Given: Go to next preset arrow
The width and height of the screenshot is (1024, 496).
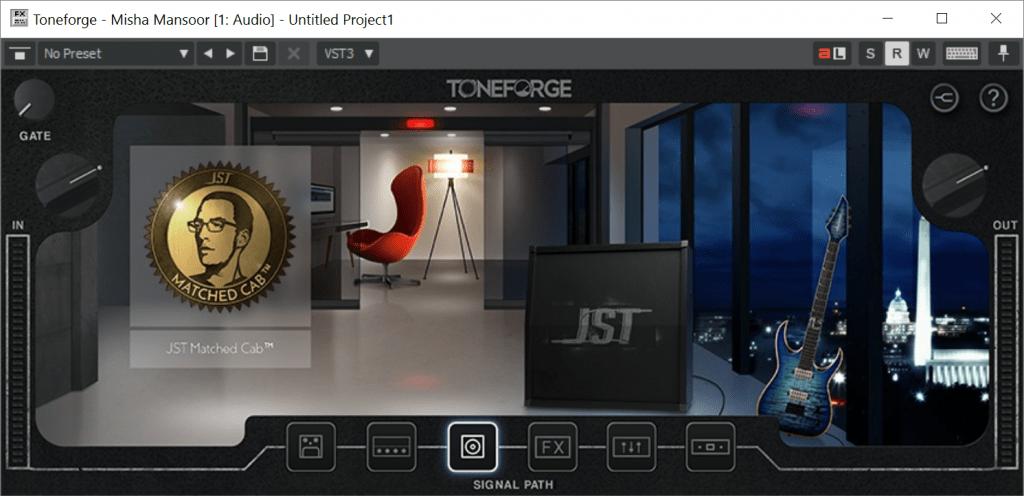Looking at the screenshot, I should (231, 54).
